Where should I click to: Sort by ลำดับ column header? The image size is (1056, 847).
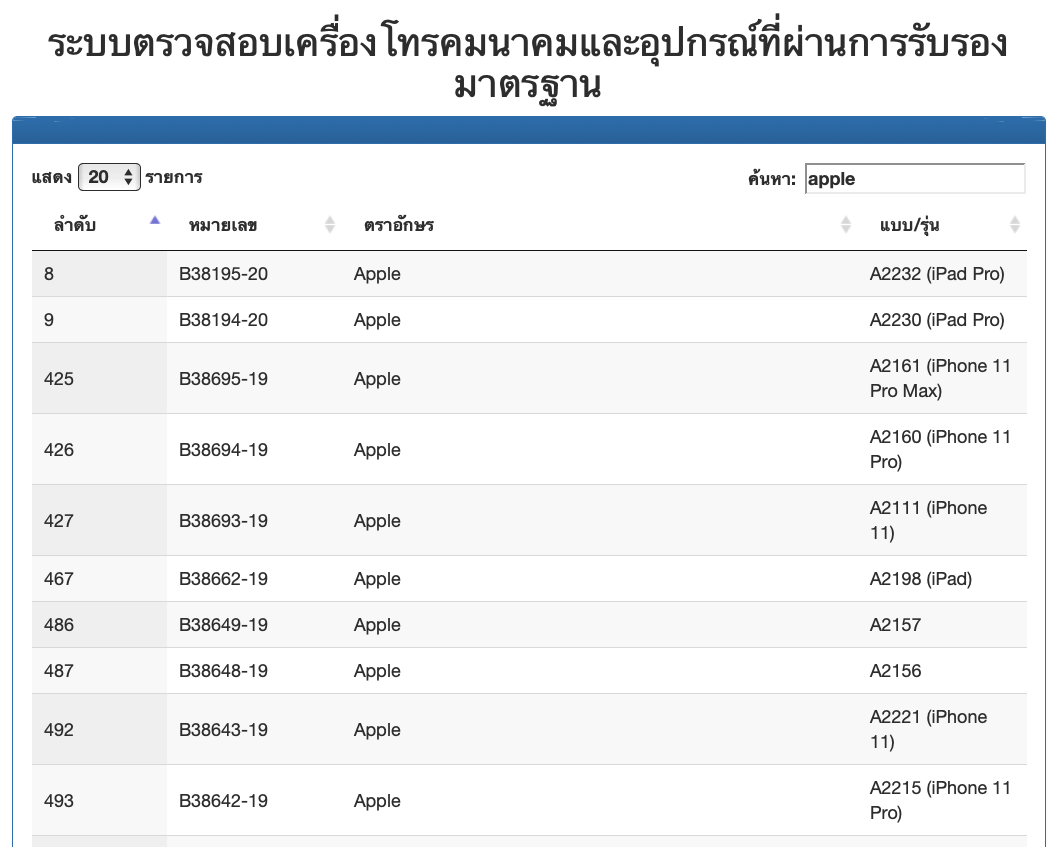point(75,225)
